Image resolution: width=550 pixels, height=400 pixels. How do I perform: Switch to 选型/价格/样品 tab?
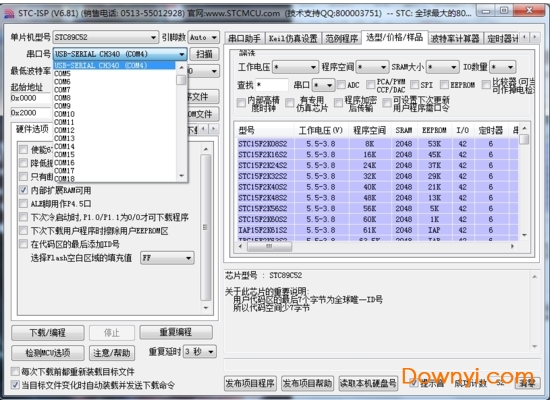[x=395, y=37]
